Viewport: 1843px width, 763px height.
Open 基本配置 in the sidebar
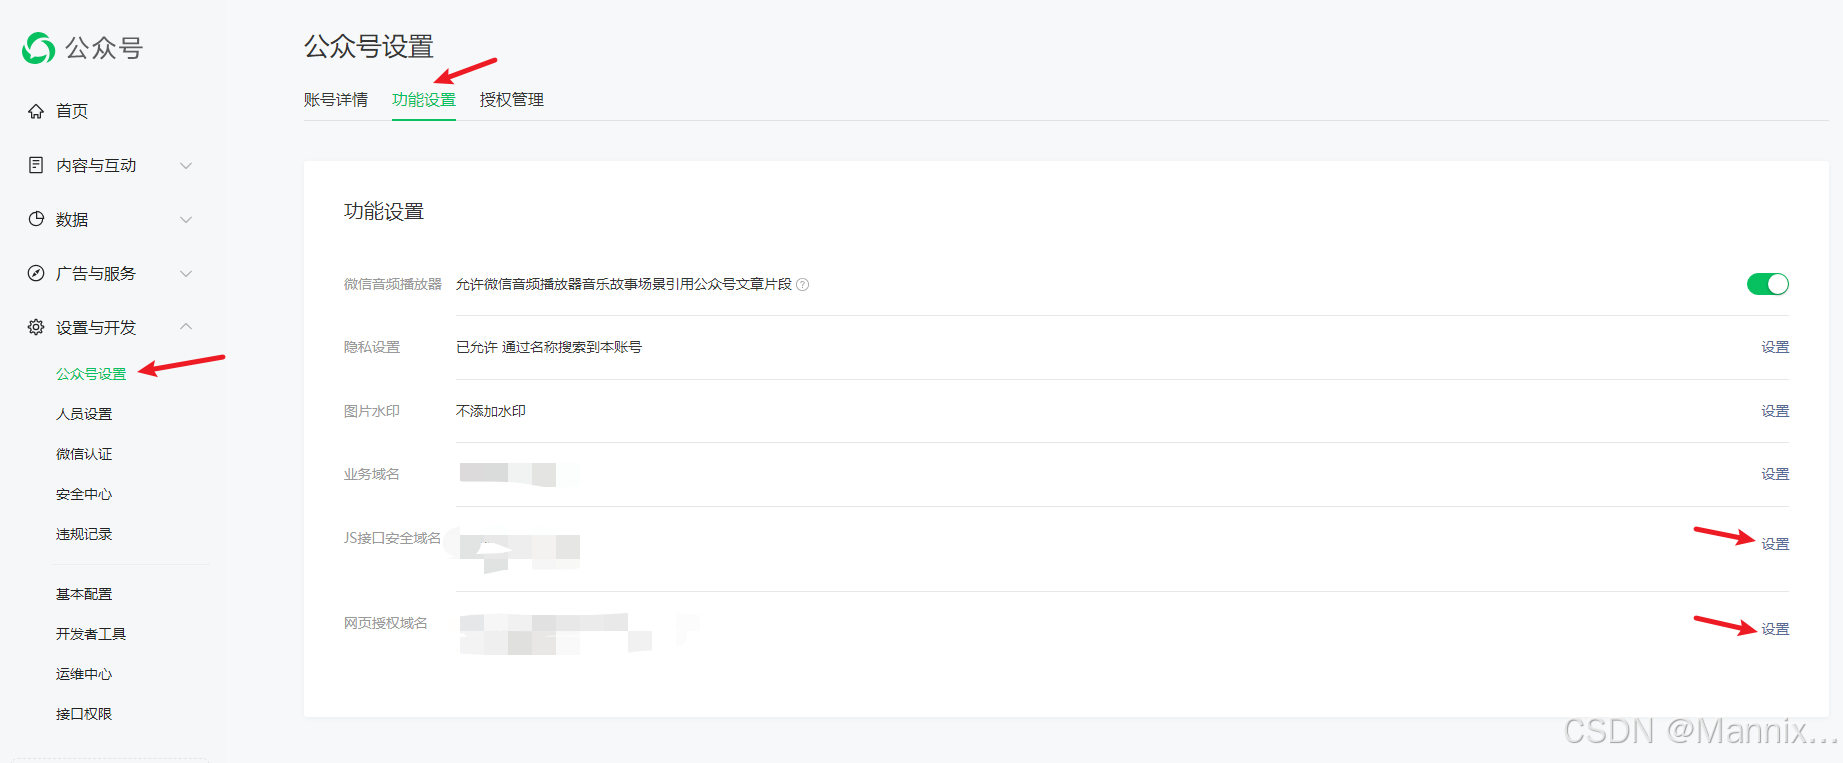tap(84, 594)
